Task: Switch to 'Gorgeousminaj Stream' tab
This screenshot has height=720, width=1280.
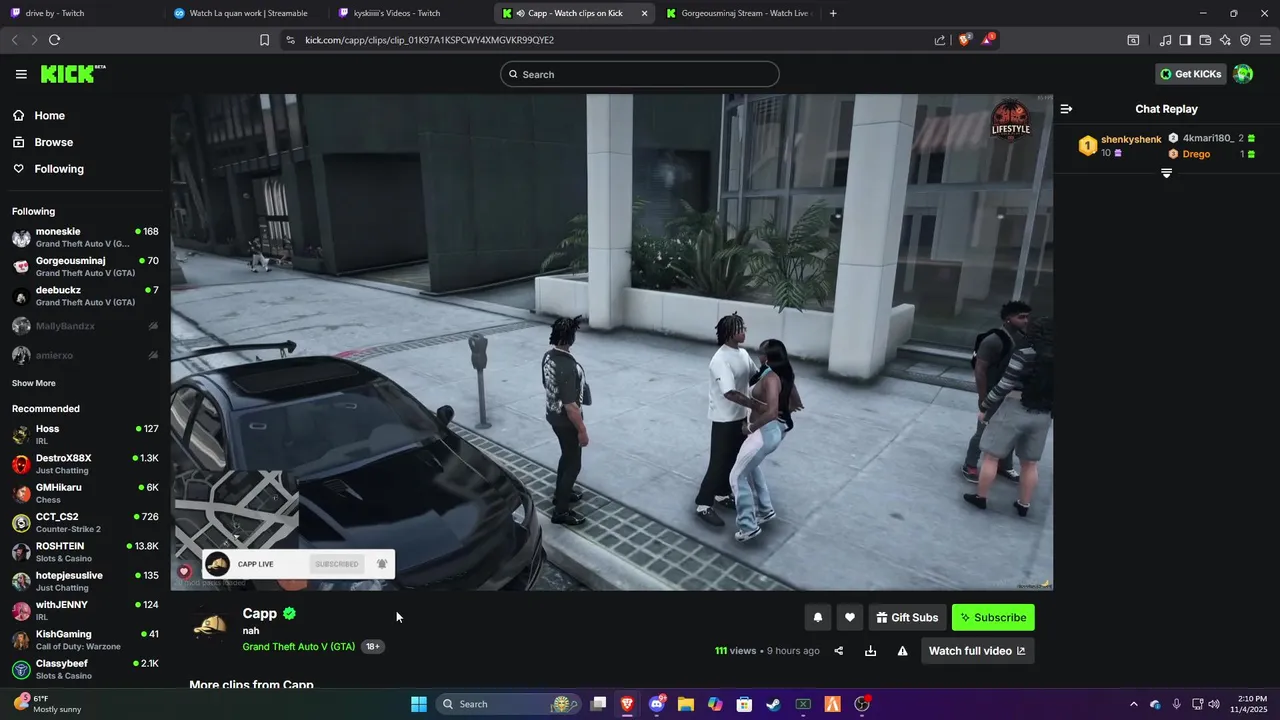Action: pos(739,13)
